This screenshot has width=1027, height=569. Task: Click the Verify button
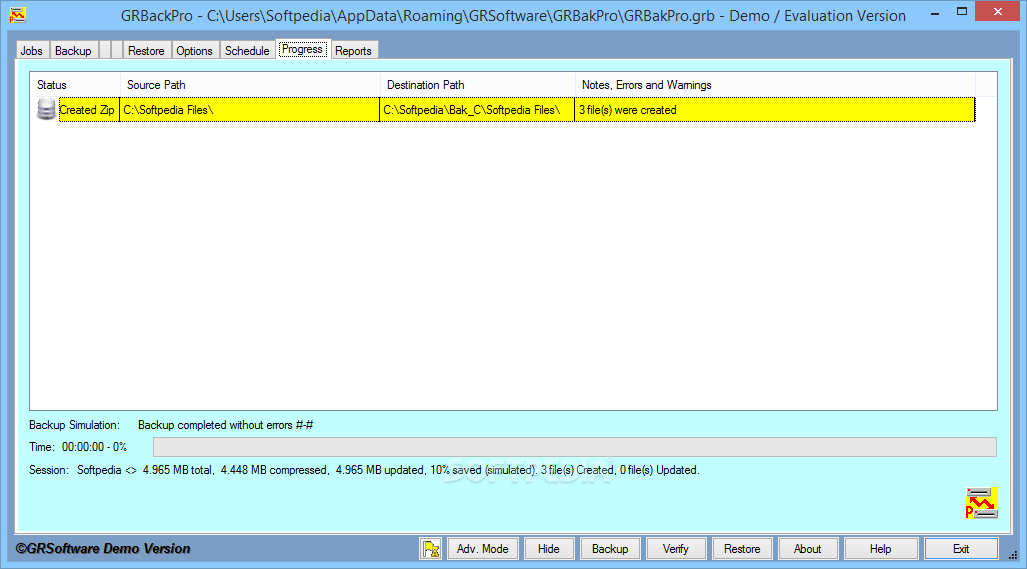(x=676, y=549)
